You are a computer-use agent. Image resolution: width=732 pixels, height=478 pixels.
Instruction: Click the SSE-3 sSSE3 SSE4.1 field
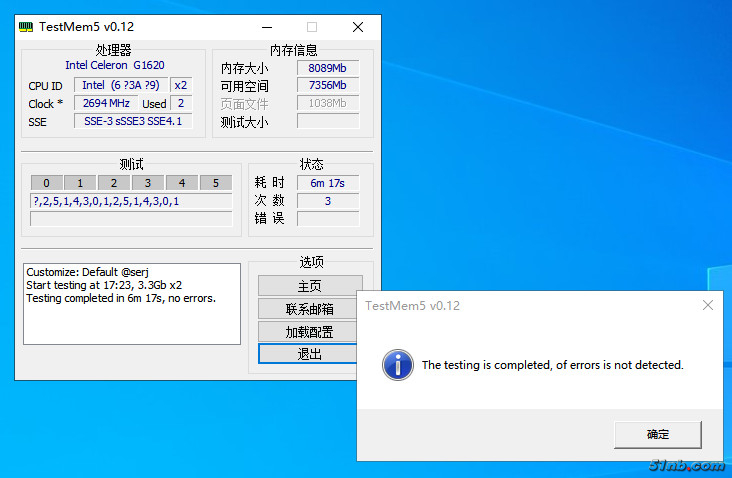click(133, 121)
